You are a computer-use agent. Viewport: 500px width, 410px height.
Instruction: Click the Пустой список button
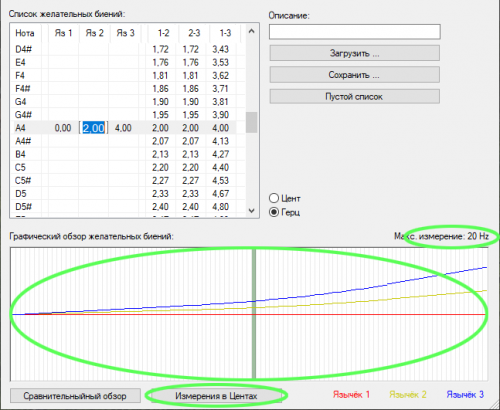(355, 97)
